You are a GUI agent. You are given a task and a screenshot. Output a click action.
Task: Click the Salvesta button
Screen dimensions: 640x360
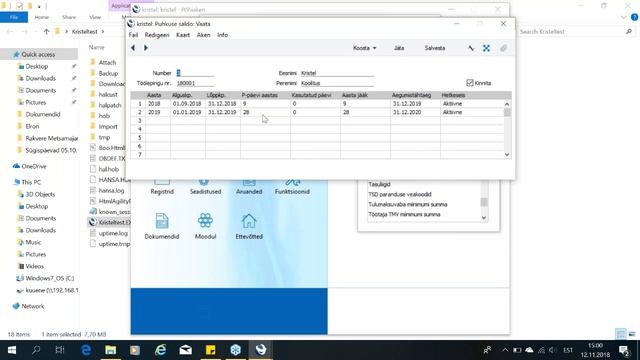435,48
